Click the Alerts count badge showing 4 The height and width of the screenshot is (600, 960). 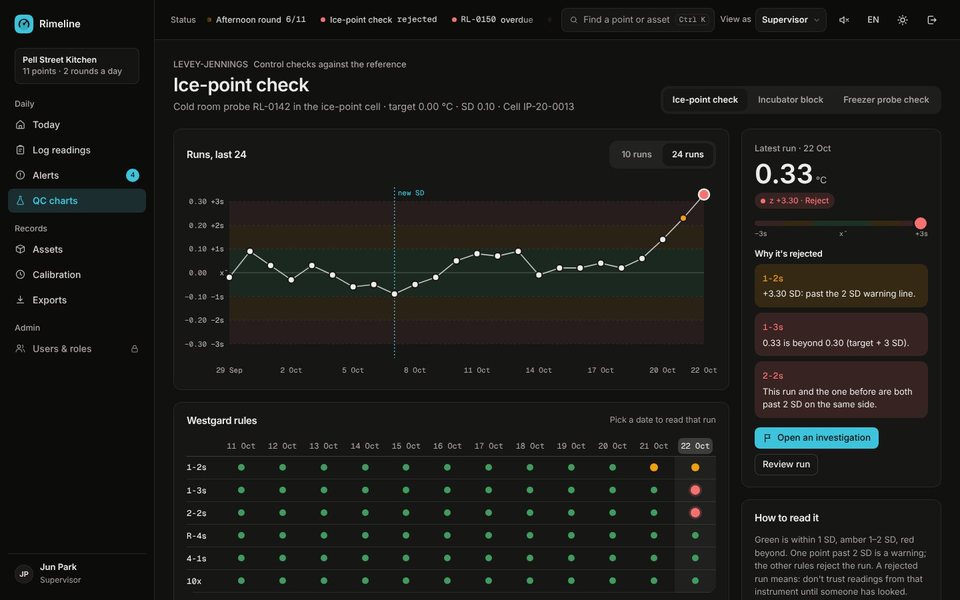tap(132, 175)
